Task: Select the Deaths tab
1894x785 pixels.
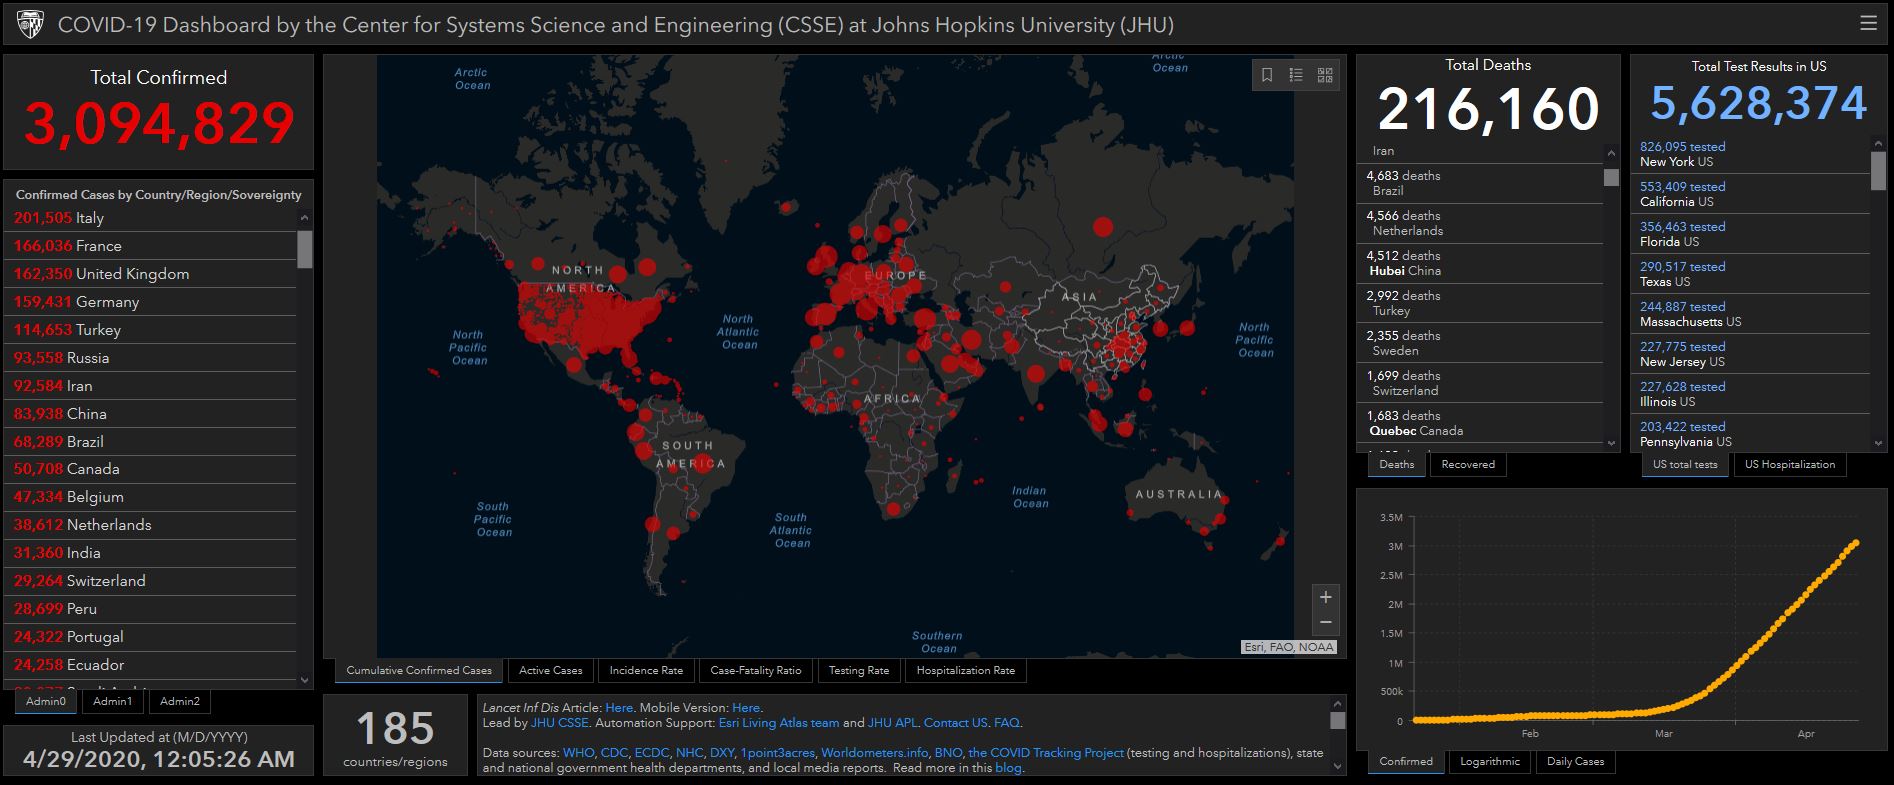Action: 1397,464
